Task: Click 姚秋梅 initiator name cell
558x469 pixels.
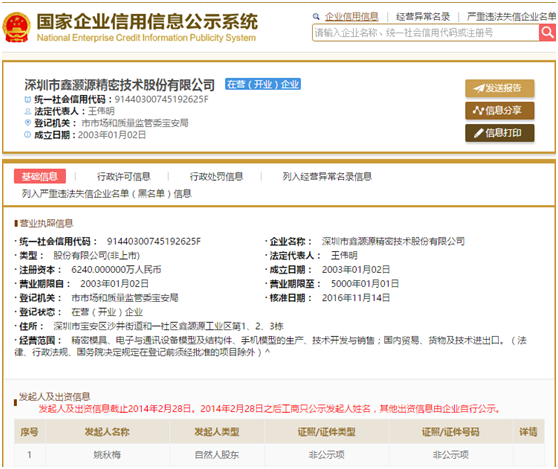Action: click(x=107, y=454)
